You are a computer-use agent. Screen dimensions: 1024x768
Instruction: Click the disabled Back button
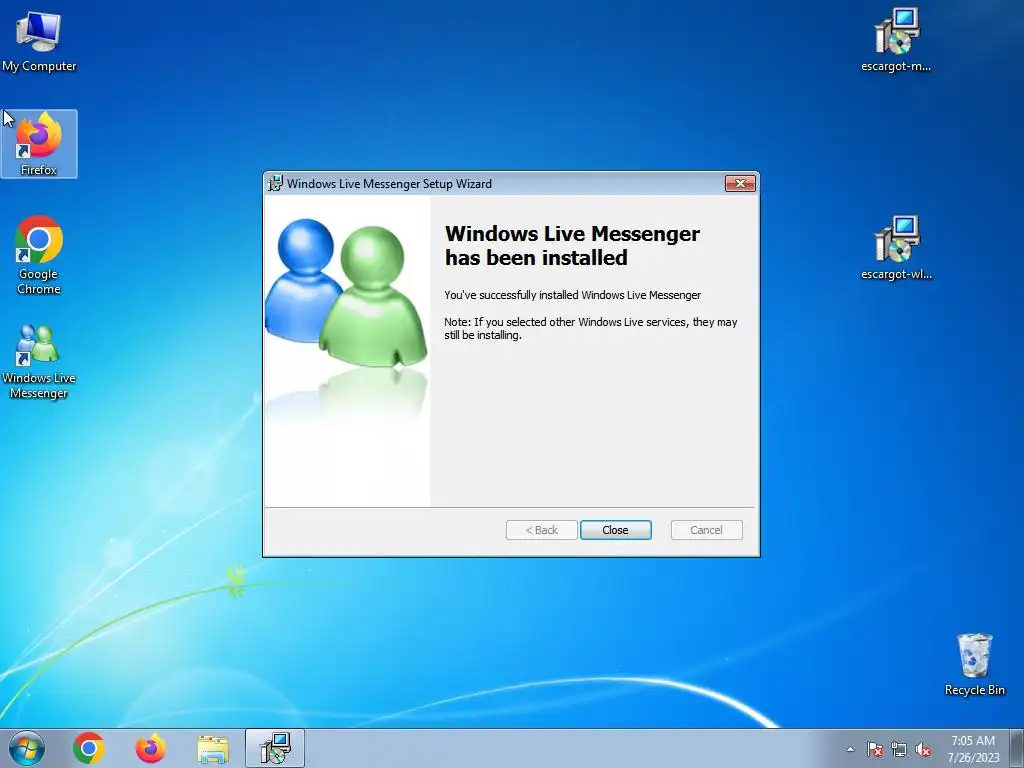click(541, 530)
